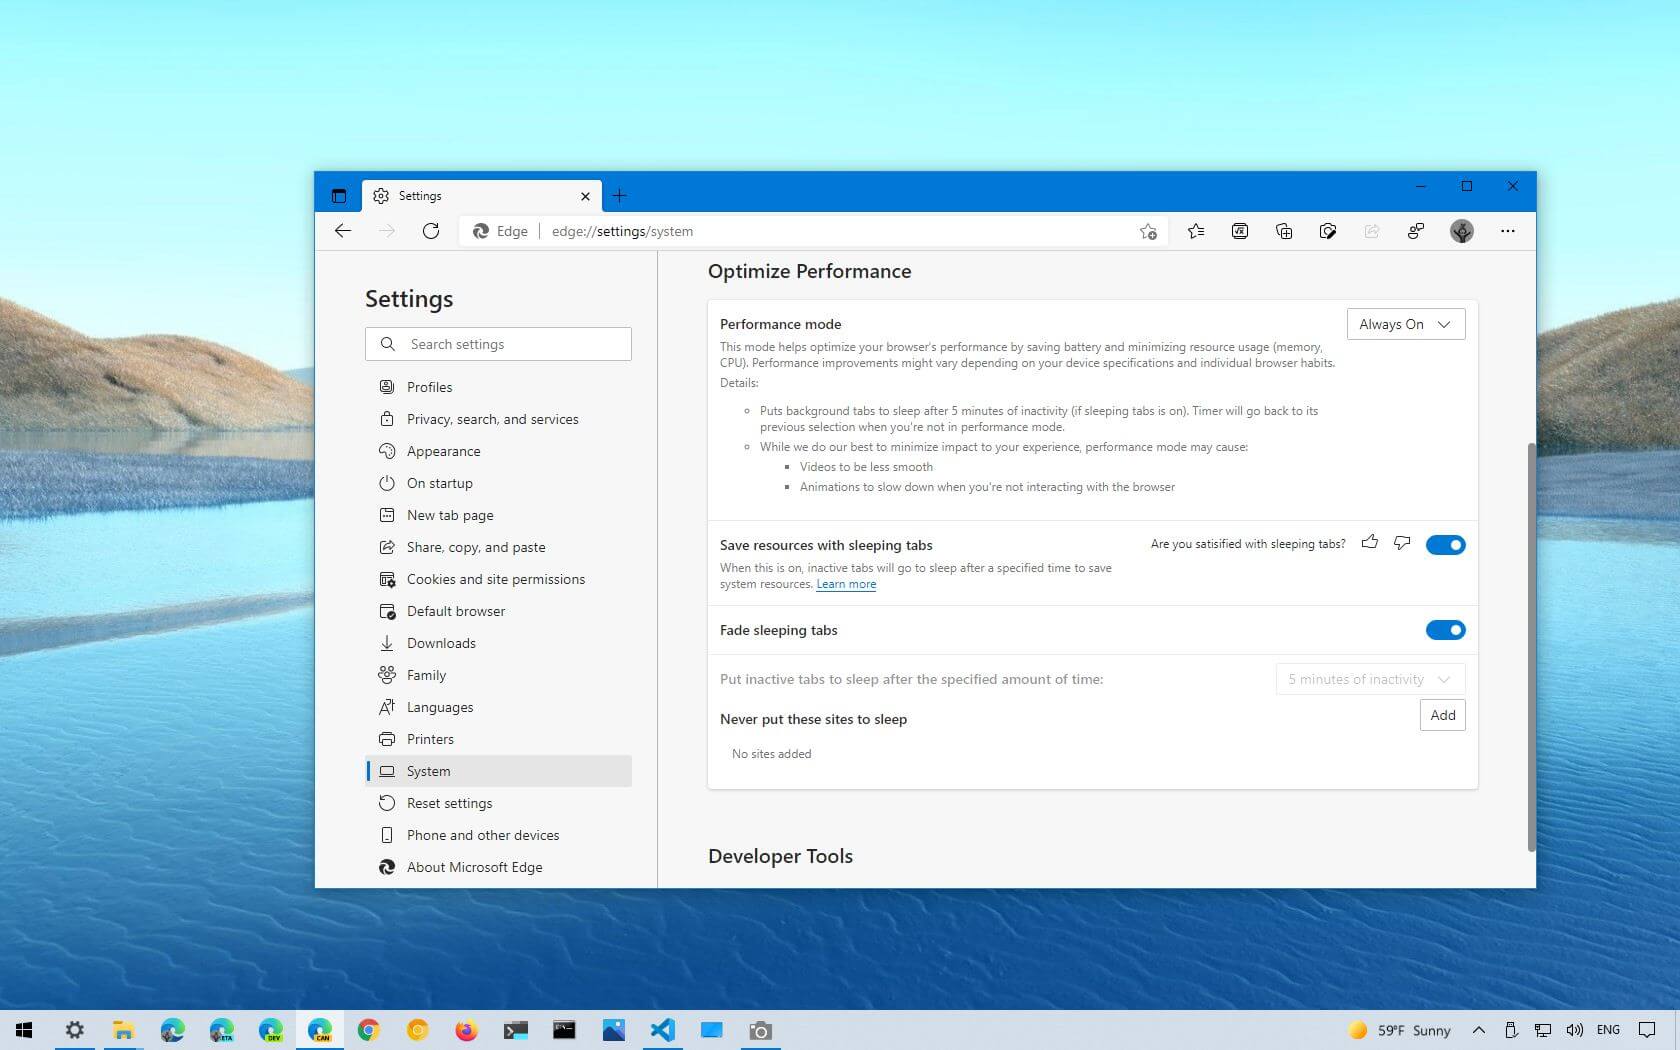
Task: Change the inactive tab sleep time dropdown
Action: click(1369, 679)
